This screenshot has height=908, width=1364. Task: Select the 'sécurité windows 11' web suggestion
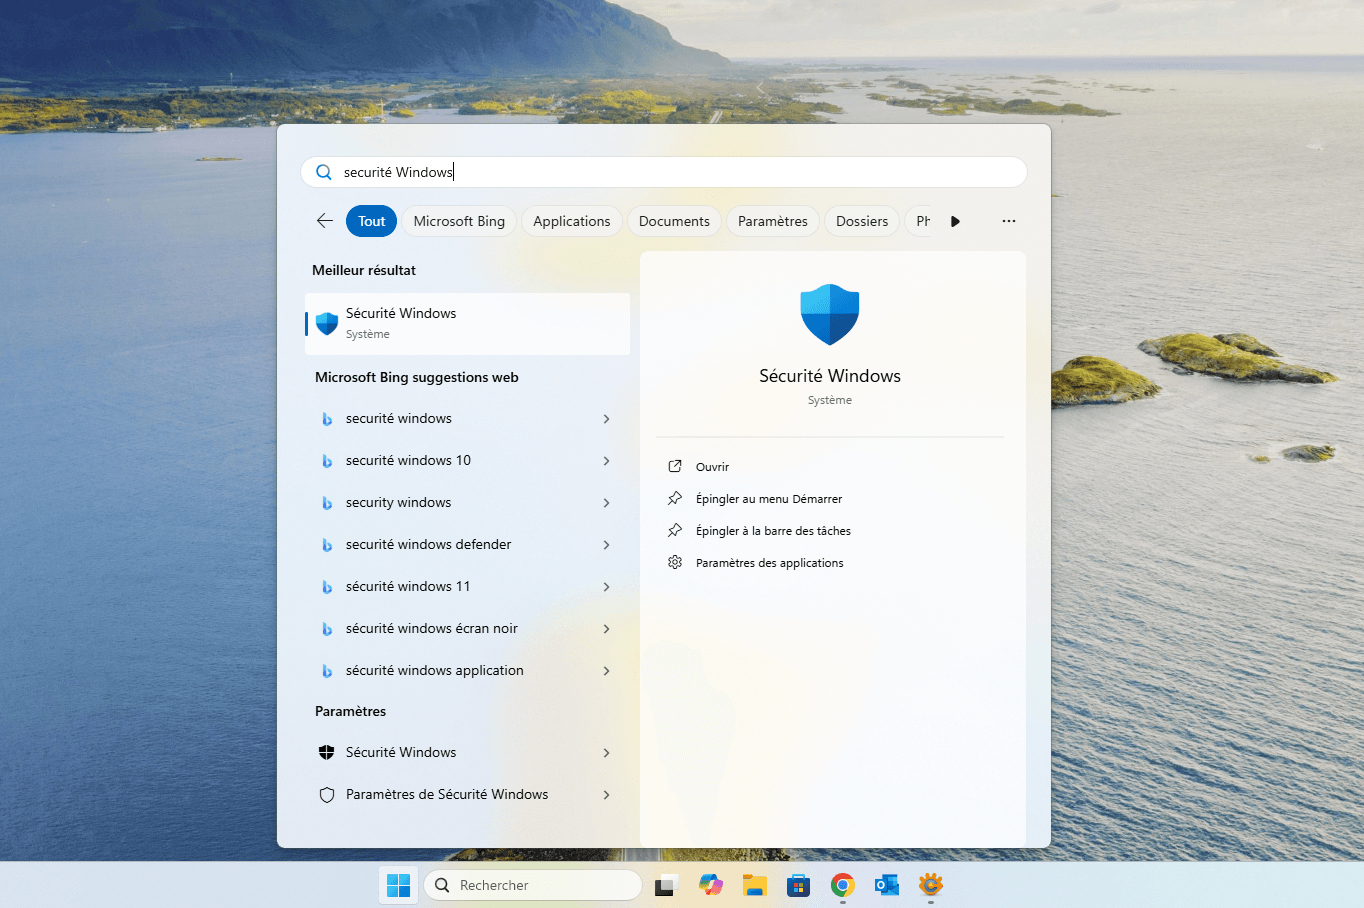point(467,587)
